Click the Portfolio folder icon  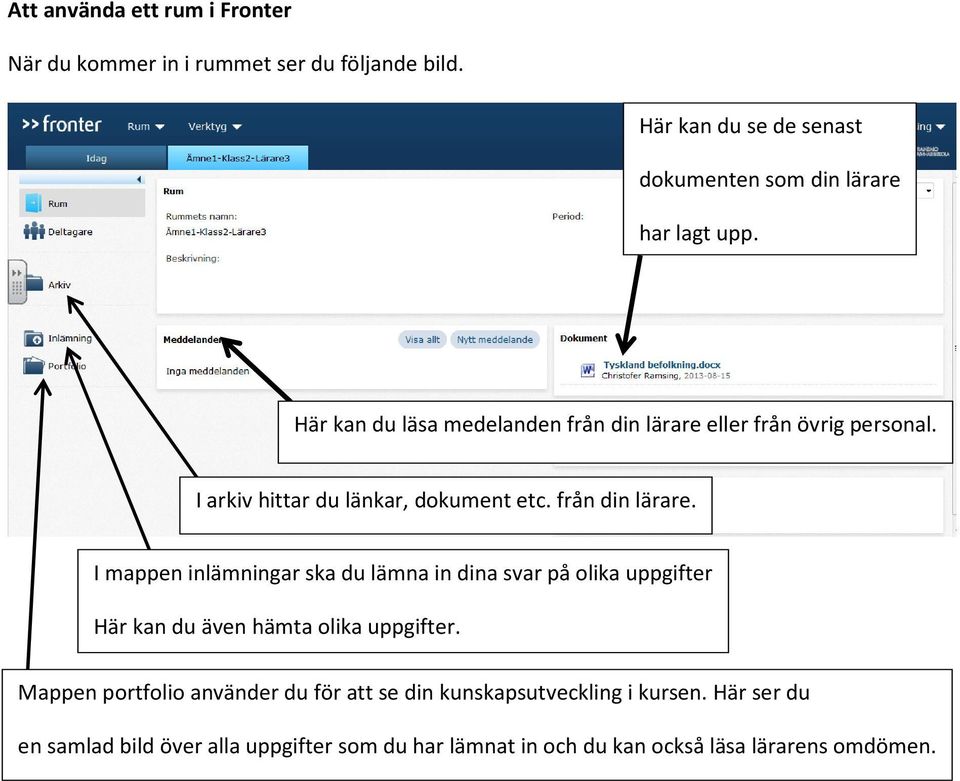pos(34,365)
